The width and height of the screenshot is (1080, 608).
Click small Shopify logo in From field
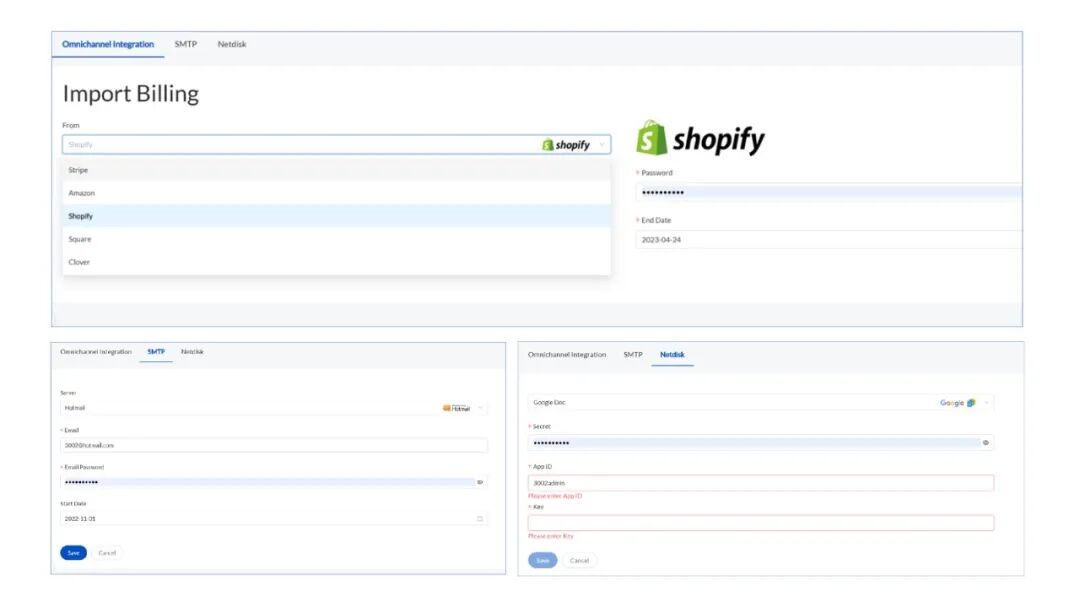(566, 145)
